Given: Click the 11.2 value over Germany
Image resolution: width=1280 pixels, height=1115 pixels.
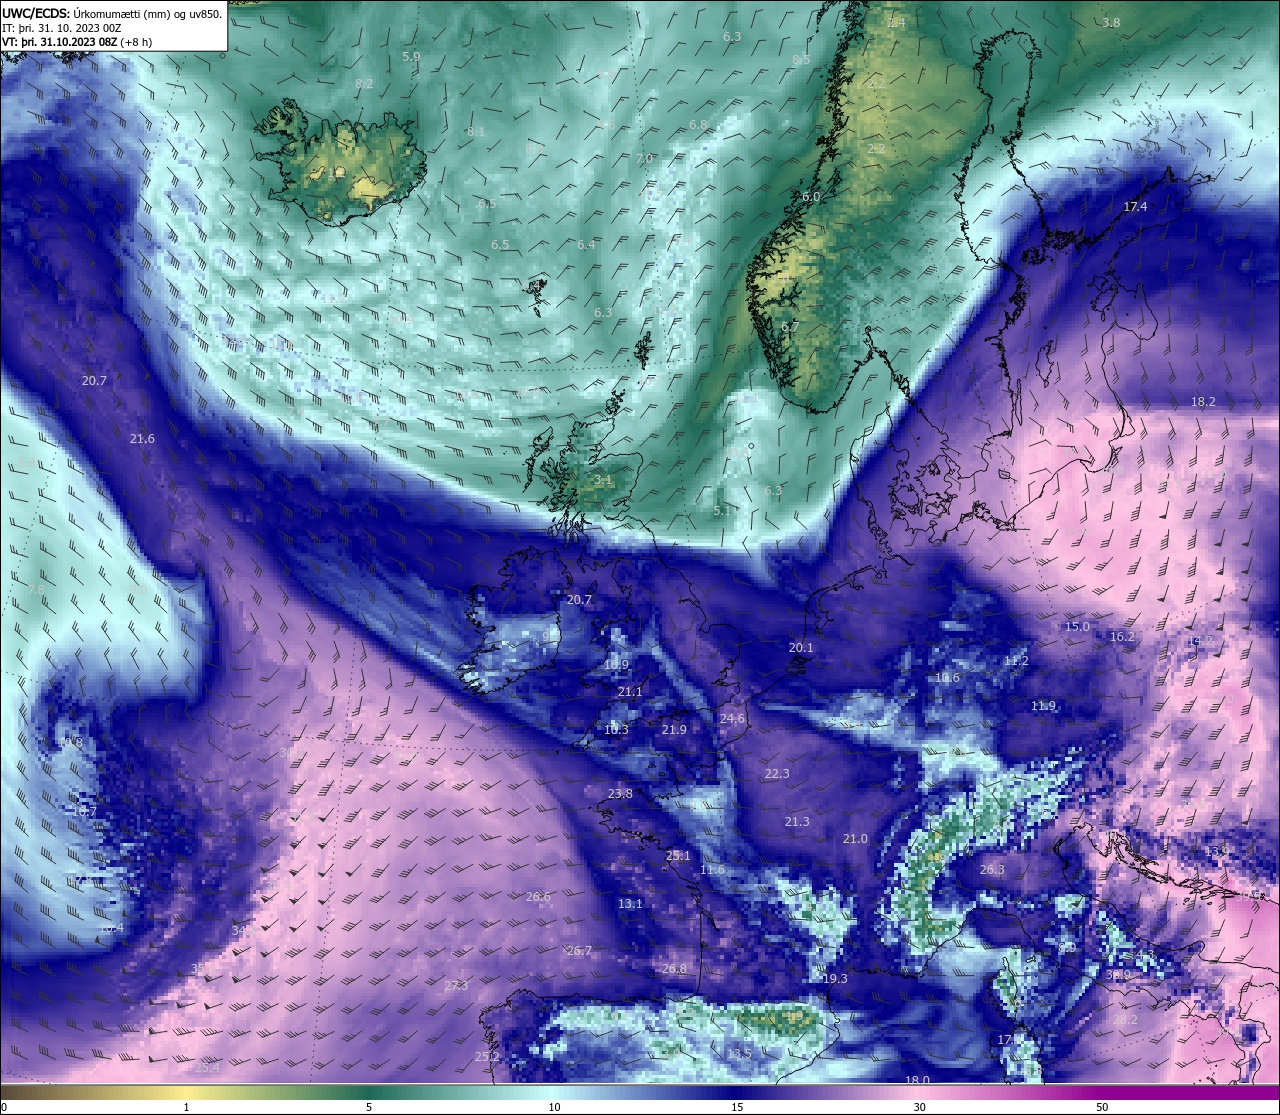Looking at the screenshot, I should click(x=1015, y=661).
